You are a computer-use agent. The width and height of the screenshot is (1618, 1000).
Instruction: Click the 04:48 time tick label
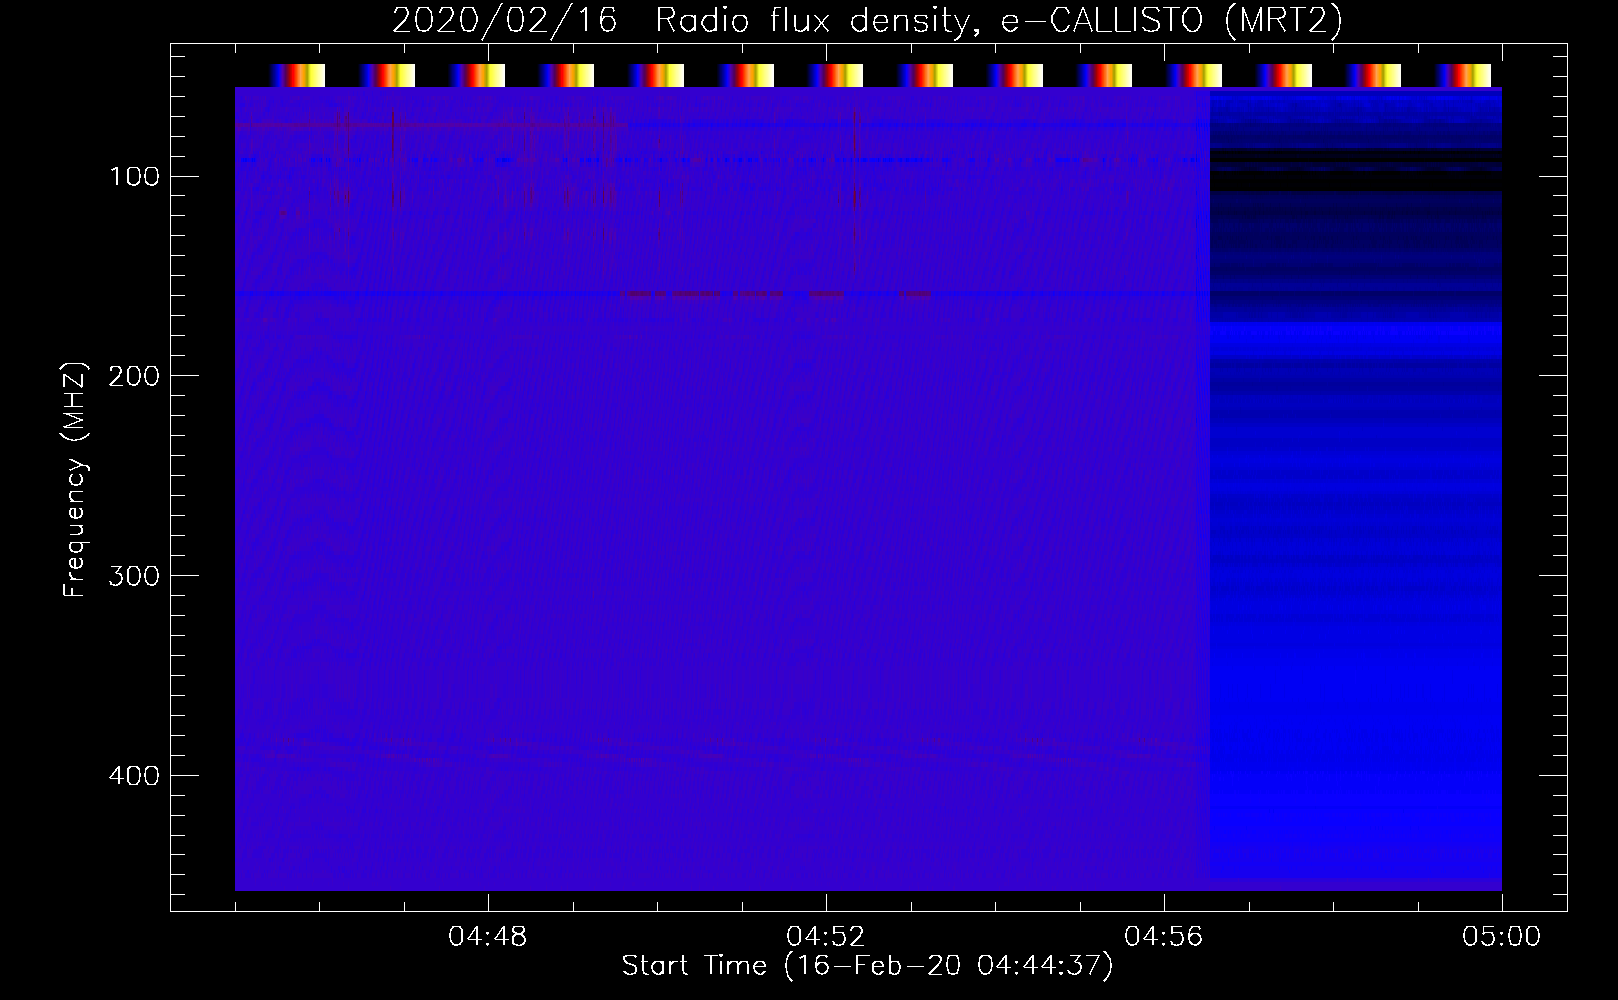488,937
